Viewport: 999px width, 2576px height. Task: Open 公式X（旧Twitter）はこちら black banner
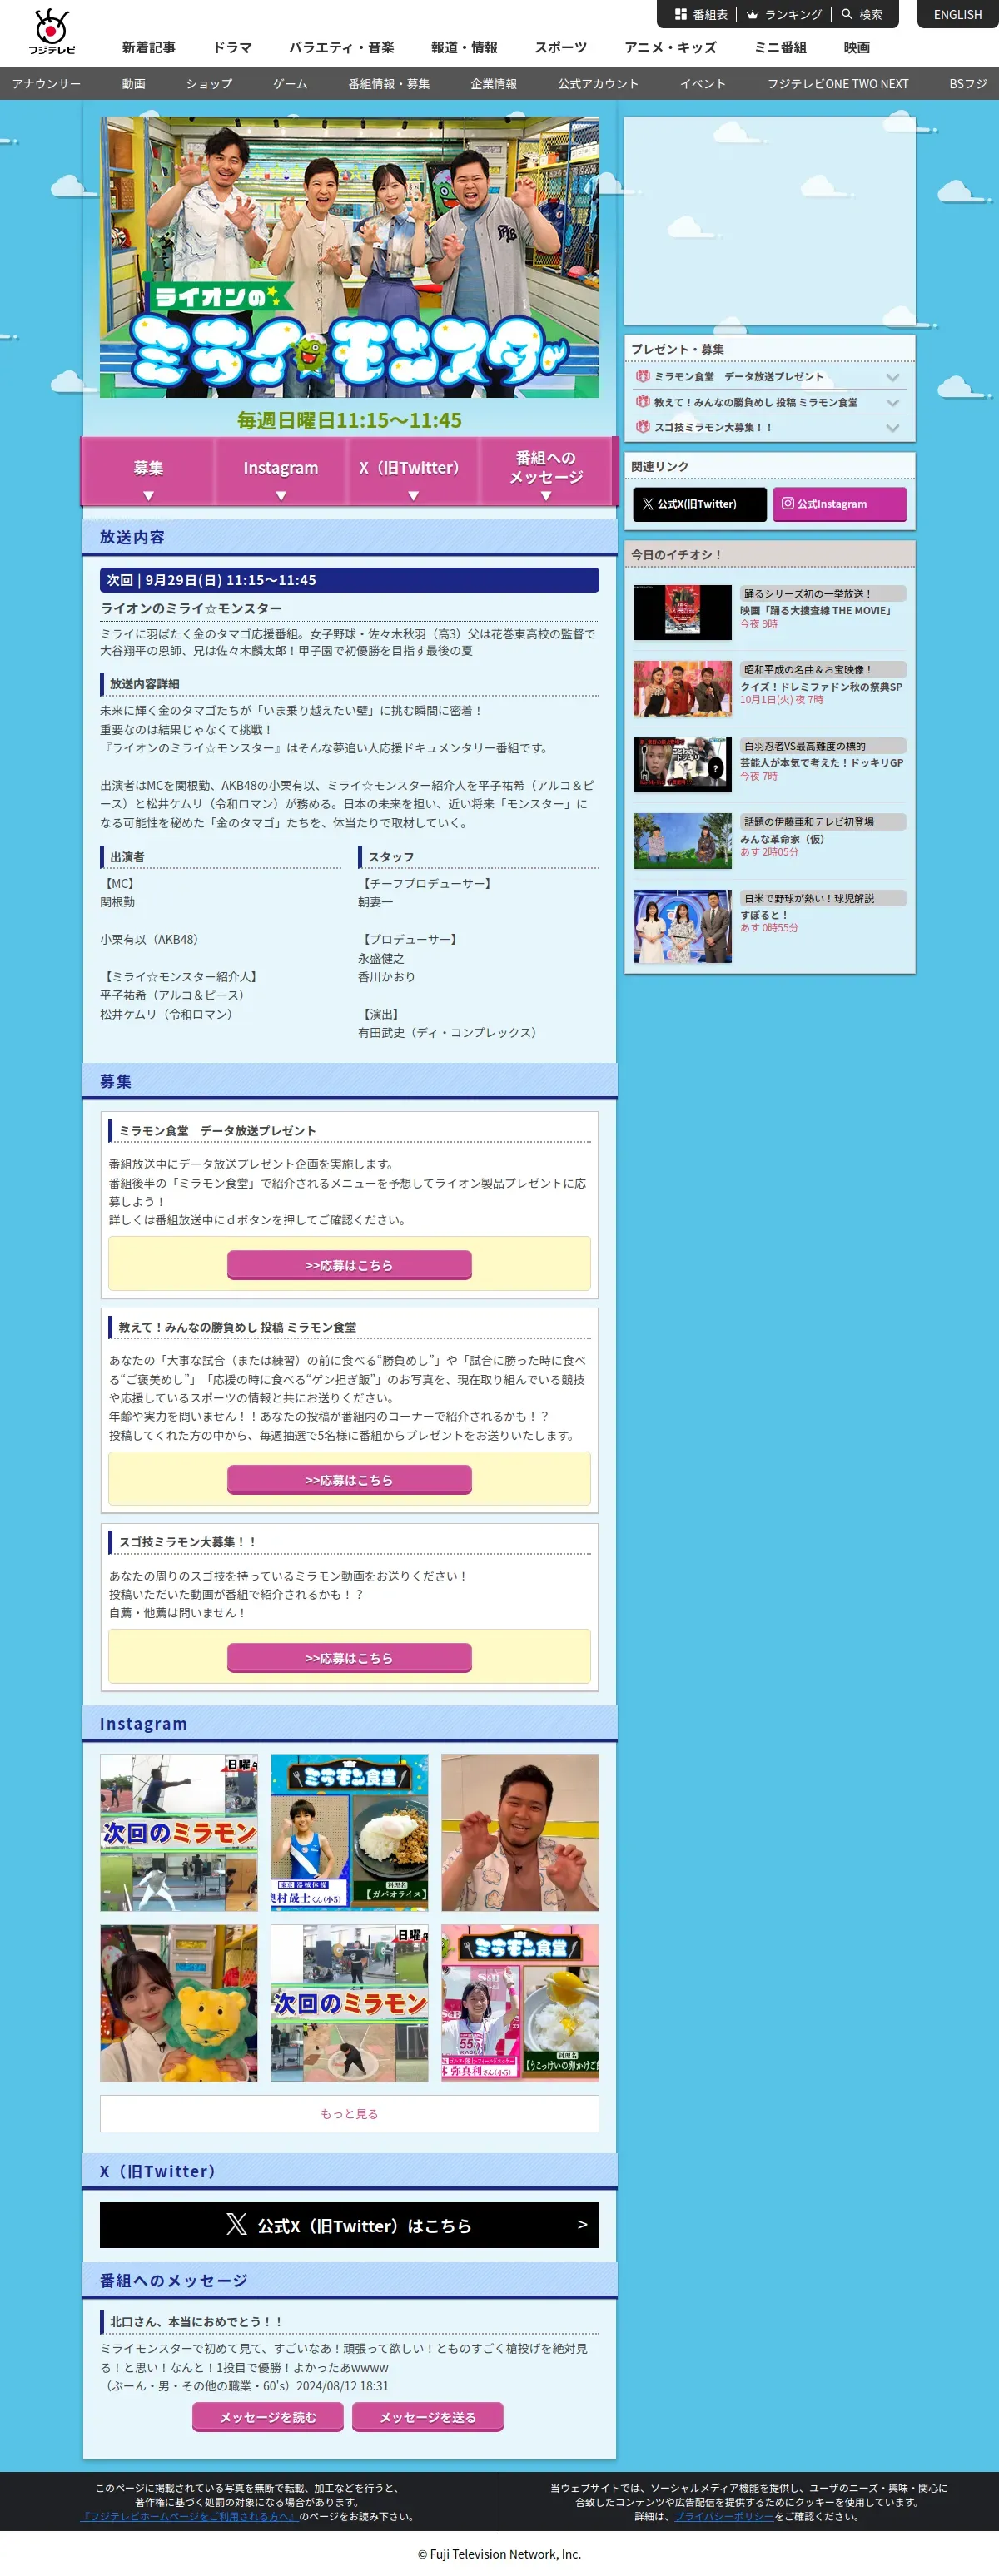tap(349, 2225)
